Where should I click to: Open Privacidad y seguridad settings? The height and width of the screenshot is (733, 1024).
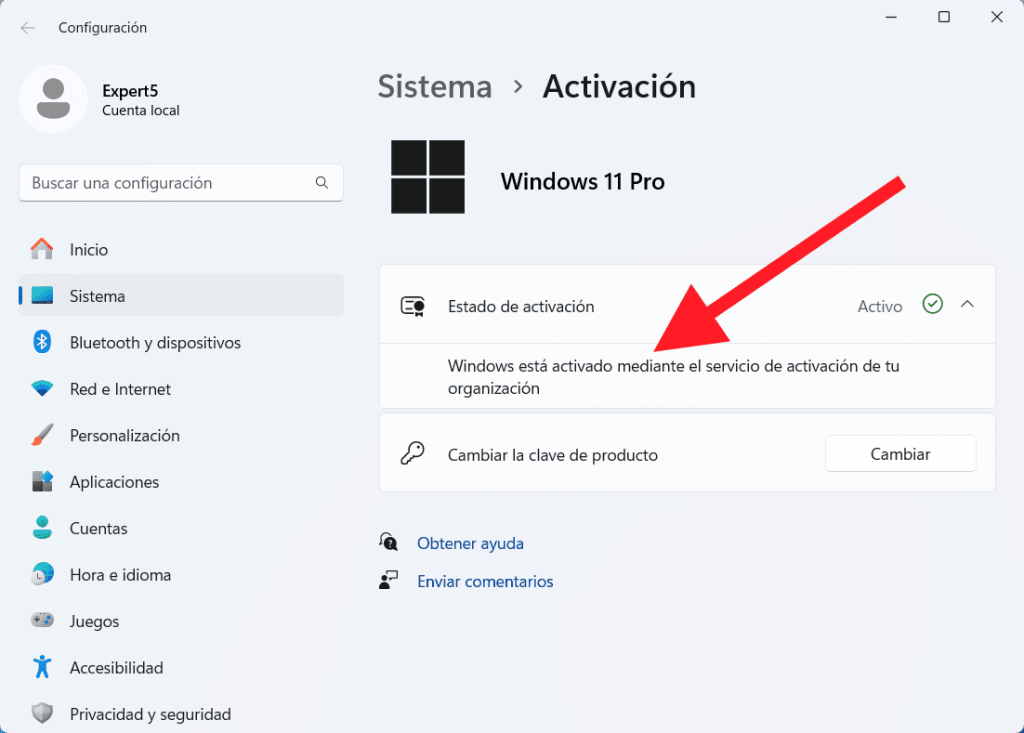(x=150, y=713)
